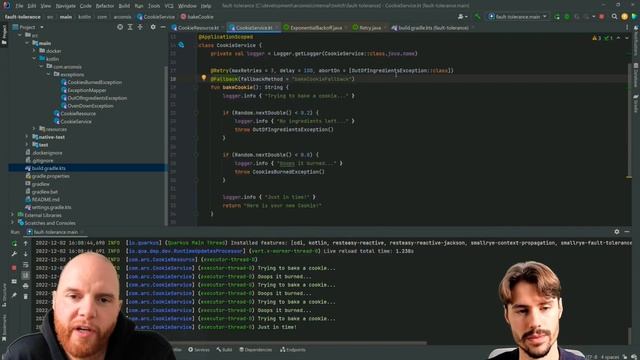This screenshot has width=640, height=360.
Task: Select CookieResource in project tree
Action: click(75, 113)
